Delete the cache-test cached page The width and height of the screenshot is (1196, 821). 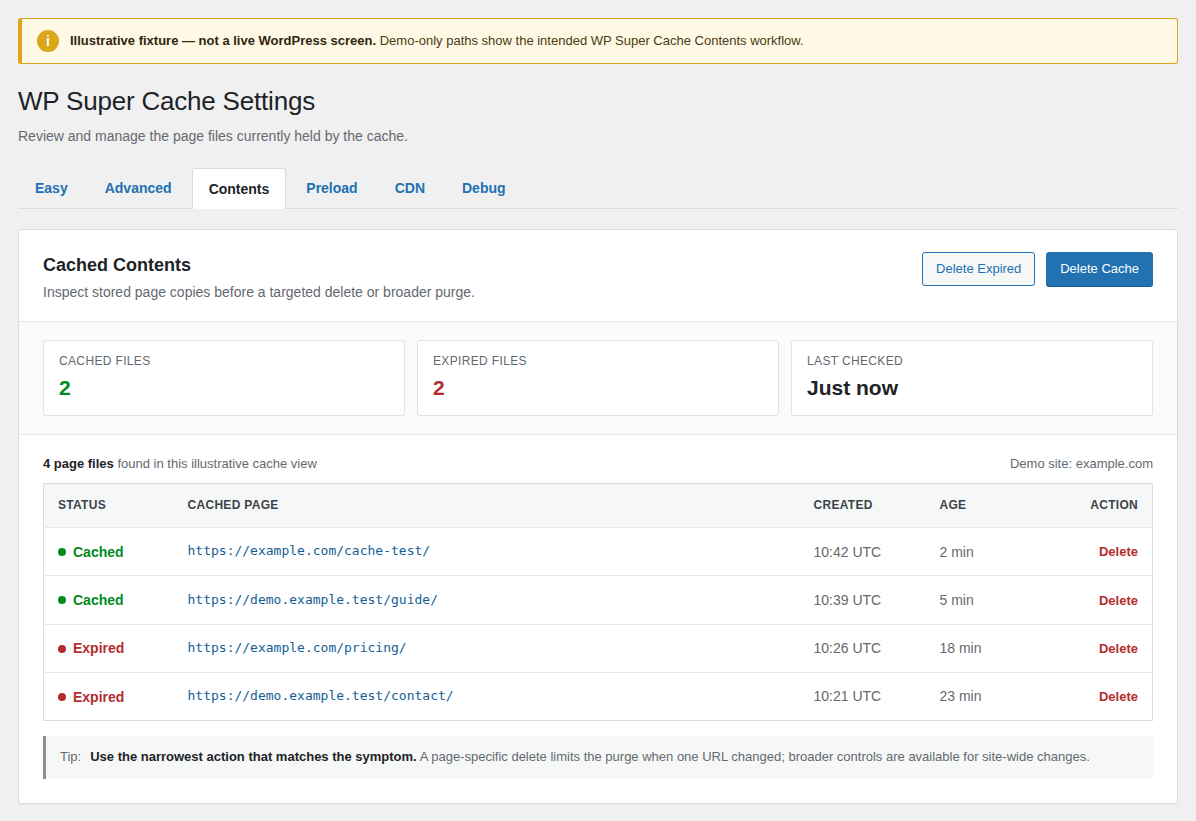pos(1118,552)
